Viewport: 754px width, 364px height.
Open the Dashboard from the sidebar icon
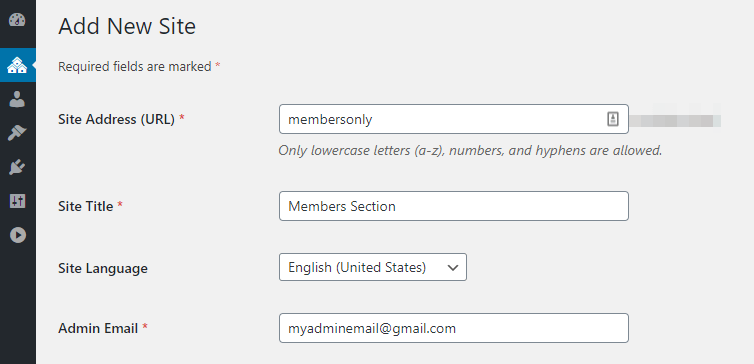click(x=17, y=21)
